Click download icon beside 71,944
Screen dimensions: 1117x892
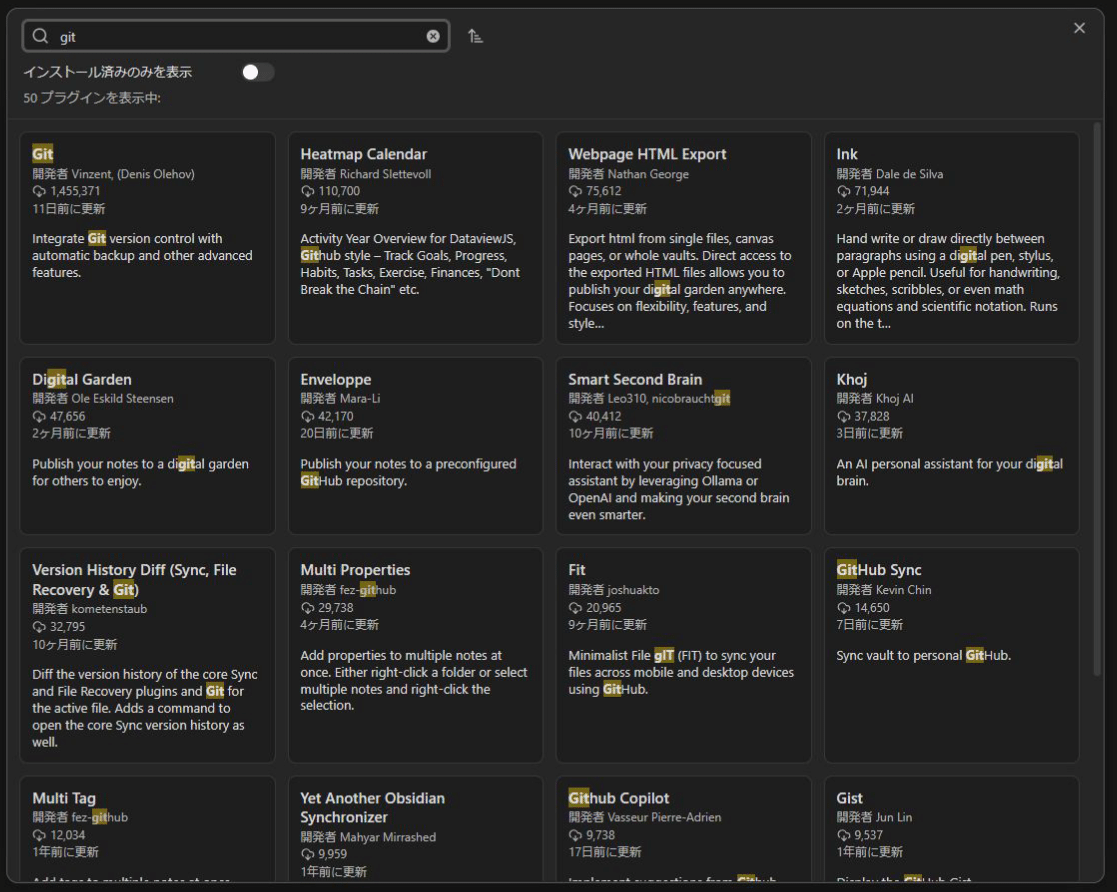[x=843, y=191]
